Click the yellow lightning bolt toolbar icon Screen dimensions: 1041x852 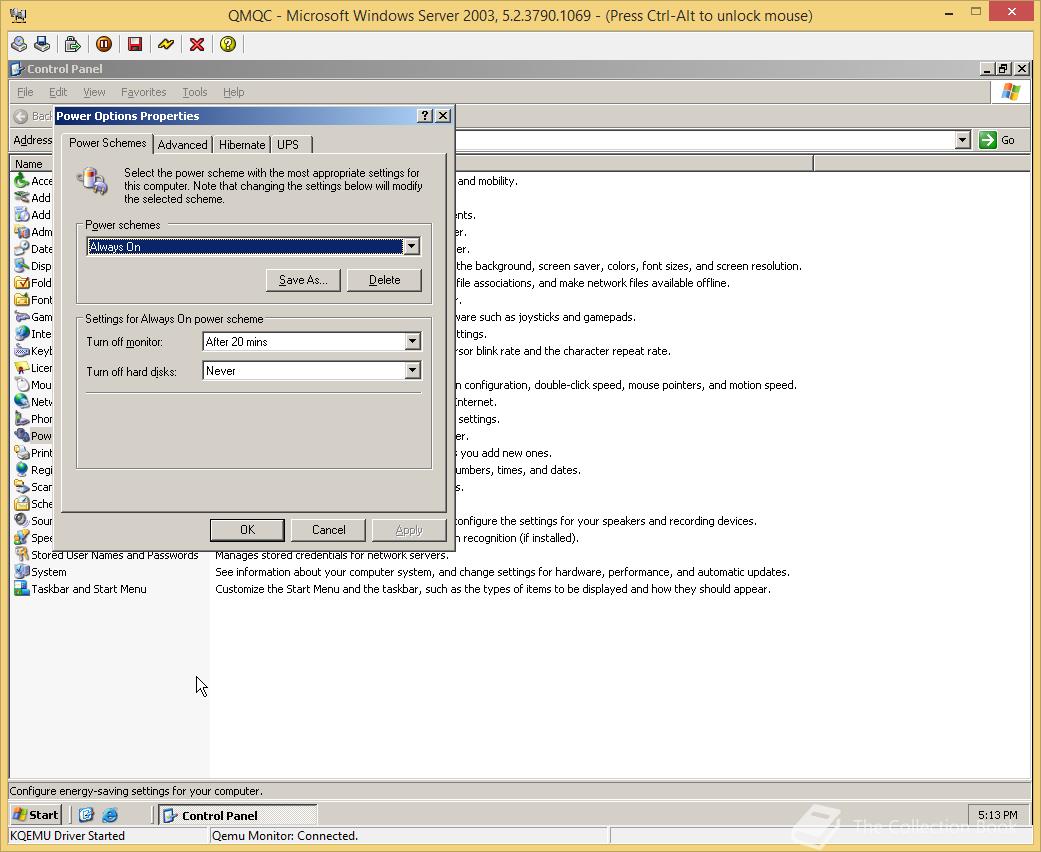pyautogui.click(x=166, y=44)
